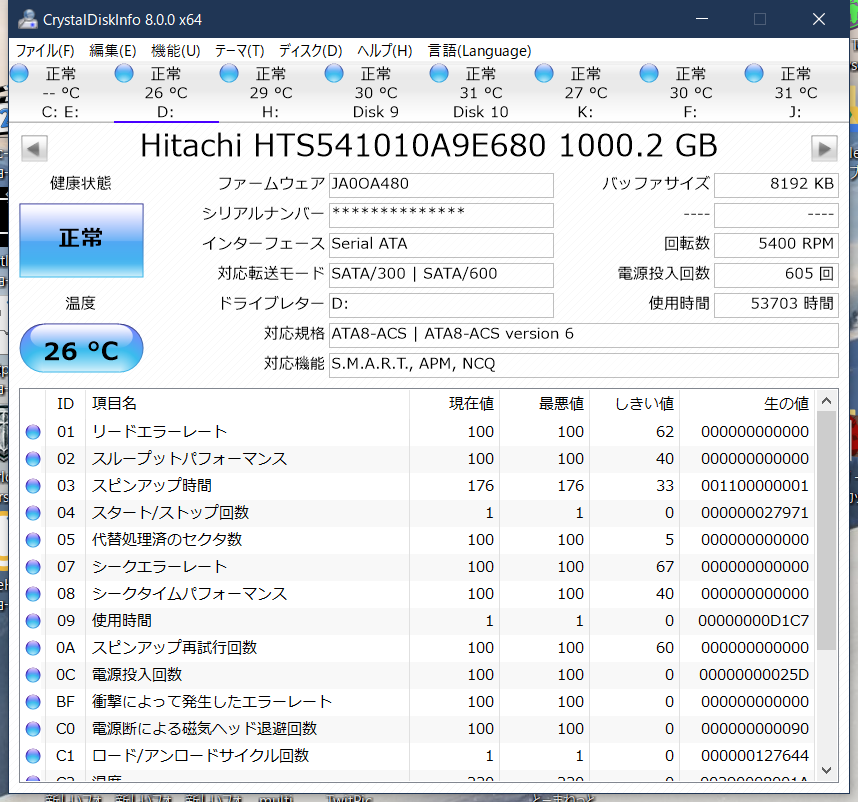Go to next disk with right arrow

[824, 149]
